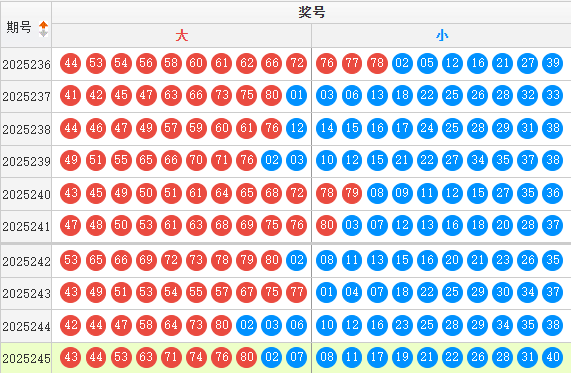Click blue ball 40 in row 2025245

coord(552,357)
